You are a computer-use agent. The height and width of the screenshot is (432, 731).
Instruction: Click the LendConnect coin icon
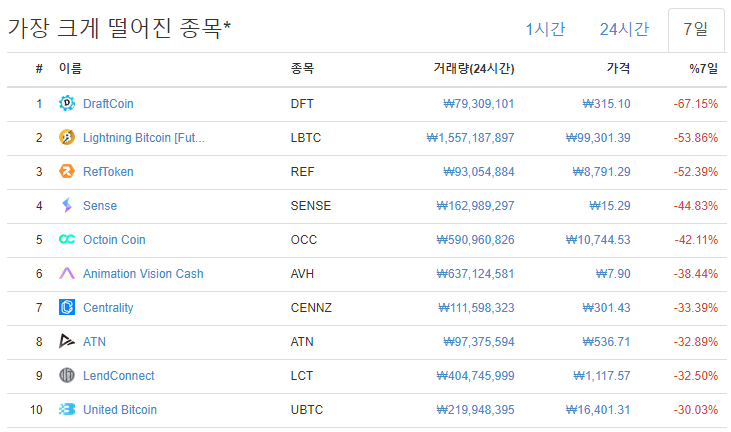click(x=67, y=375)
